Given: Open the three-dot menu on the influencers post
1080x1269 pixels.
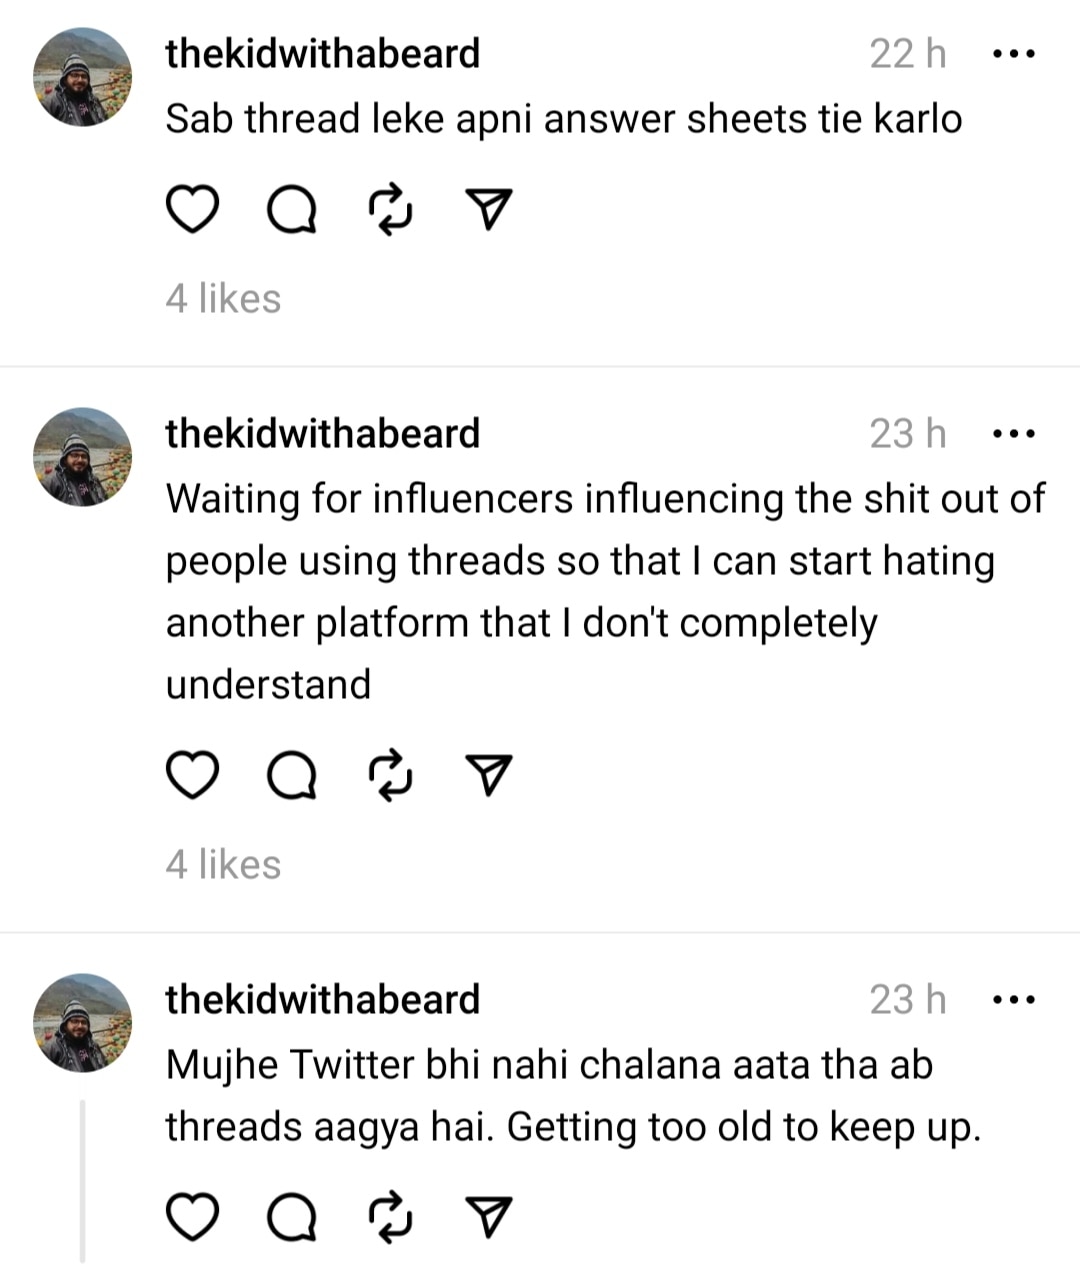Looking at the screenshot, I should 1013,434.
